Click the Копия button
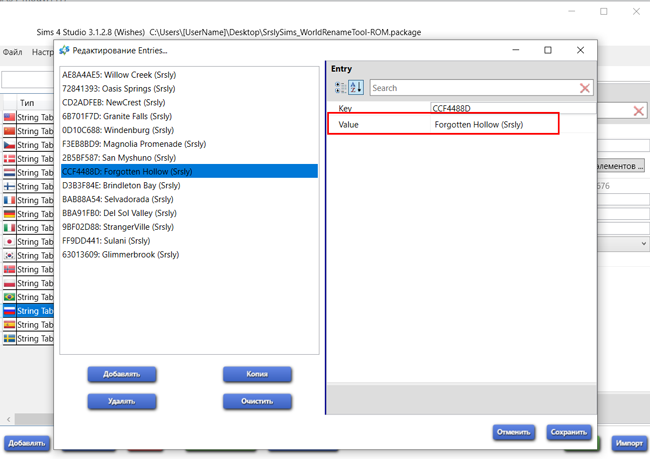650x459 pixels. [x=257, y=374]
